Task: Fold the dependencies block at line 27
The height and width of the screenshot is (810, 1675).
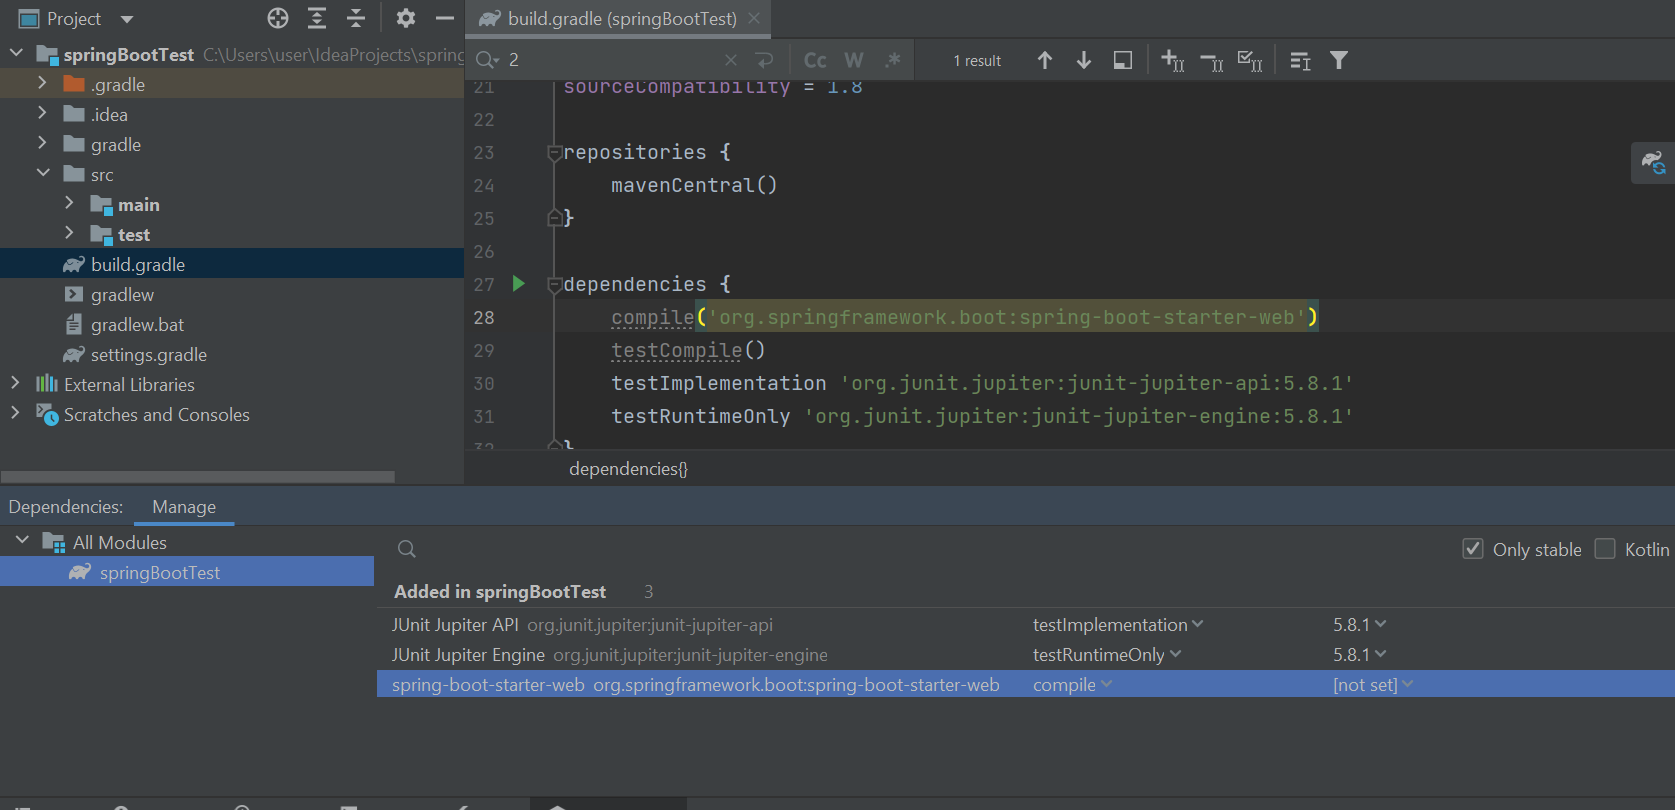Action: [555, 285]
